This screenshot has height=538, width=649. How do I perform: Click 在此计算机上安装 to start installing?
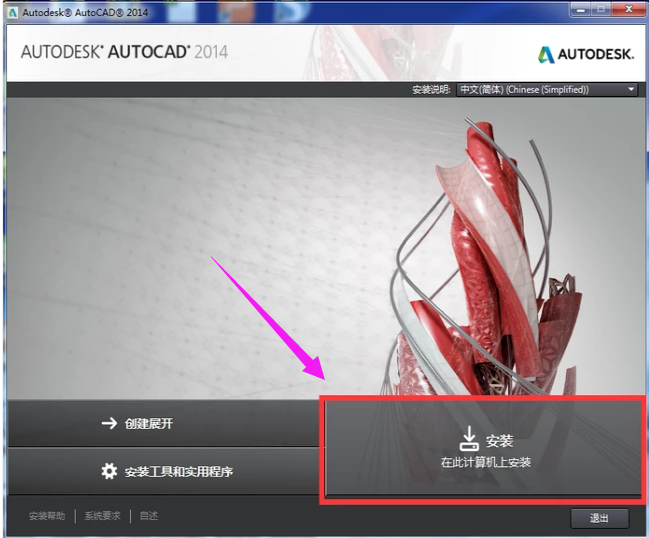[486, 462]
